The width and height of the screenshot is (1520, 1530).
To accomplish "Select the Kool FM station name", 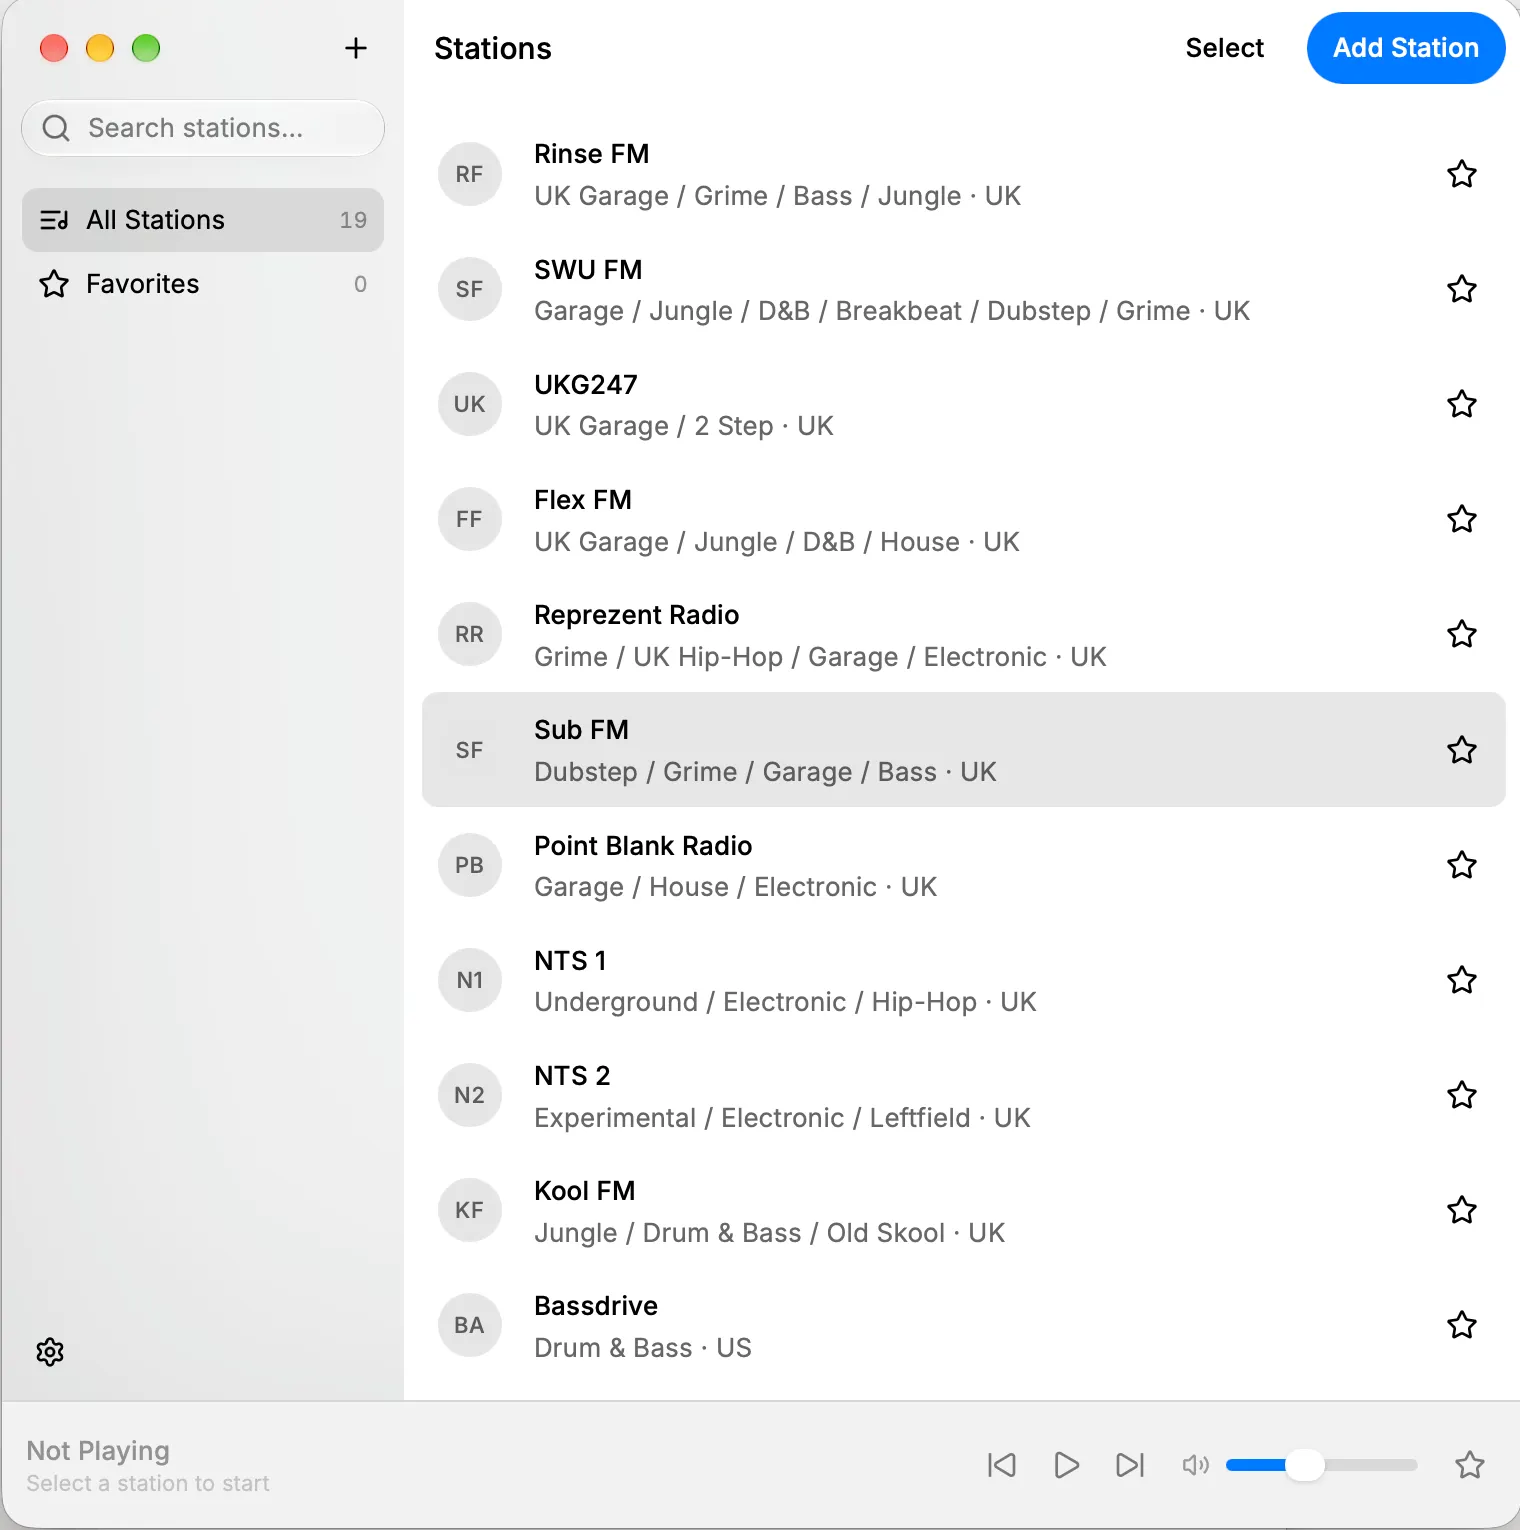I will click(x=585, y=1191).
